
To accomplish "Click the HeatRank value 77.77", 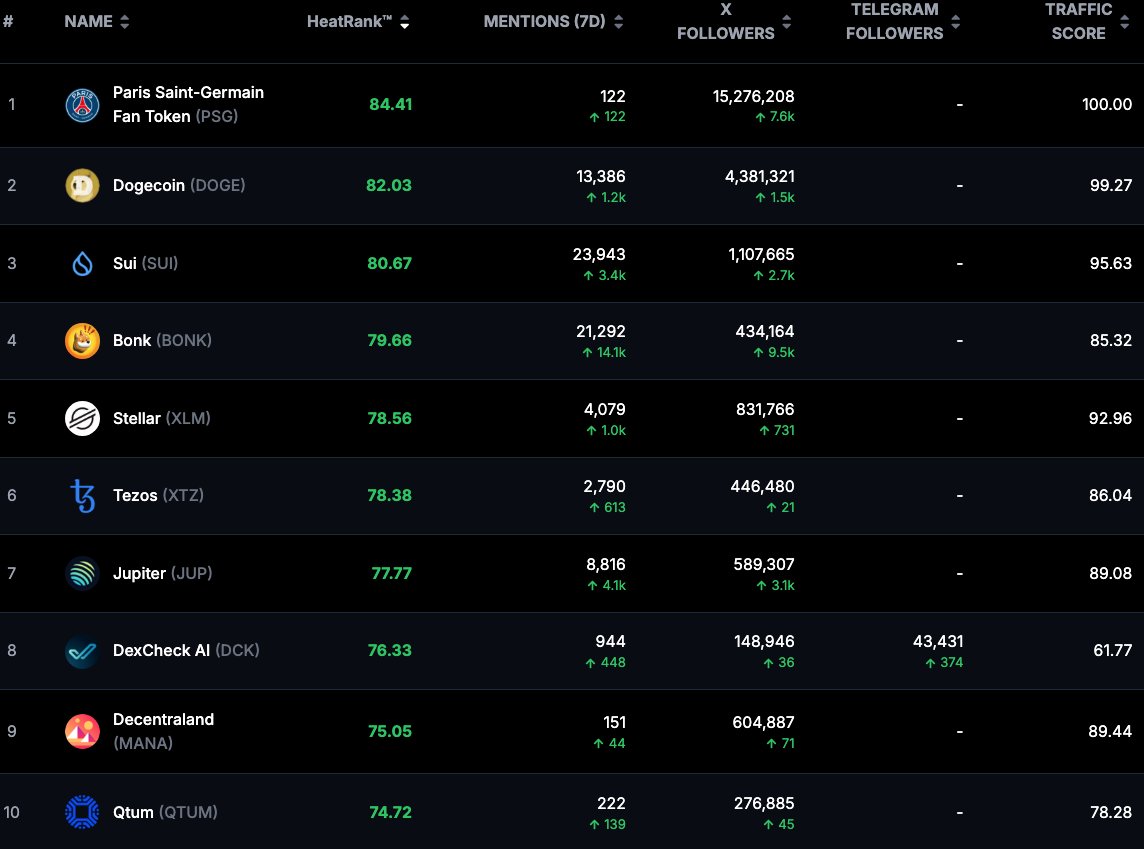I will 392,573.
